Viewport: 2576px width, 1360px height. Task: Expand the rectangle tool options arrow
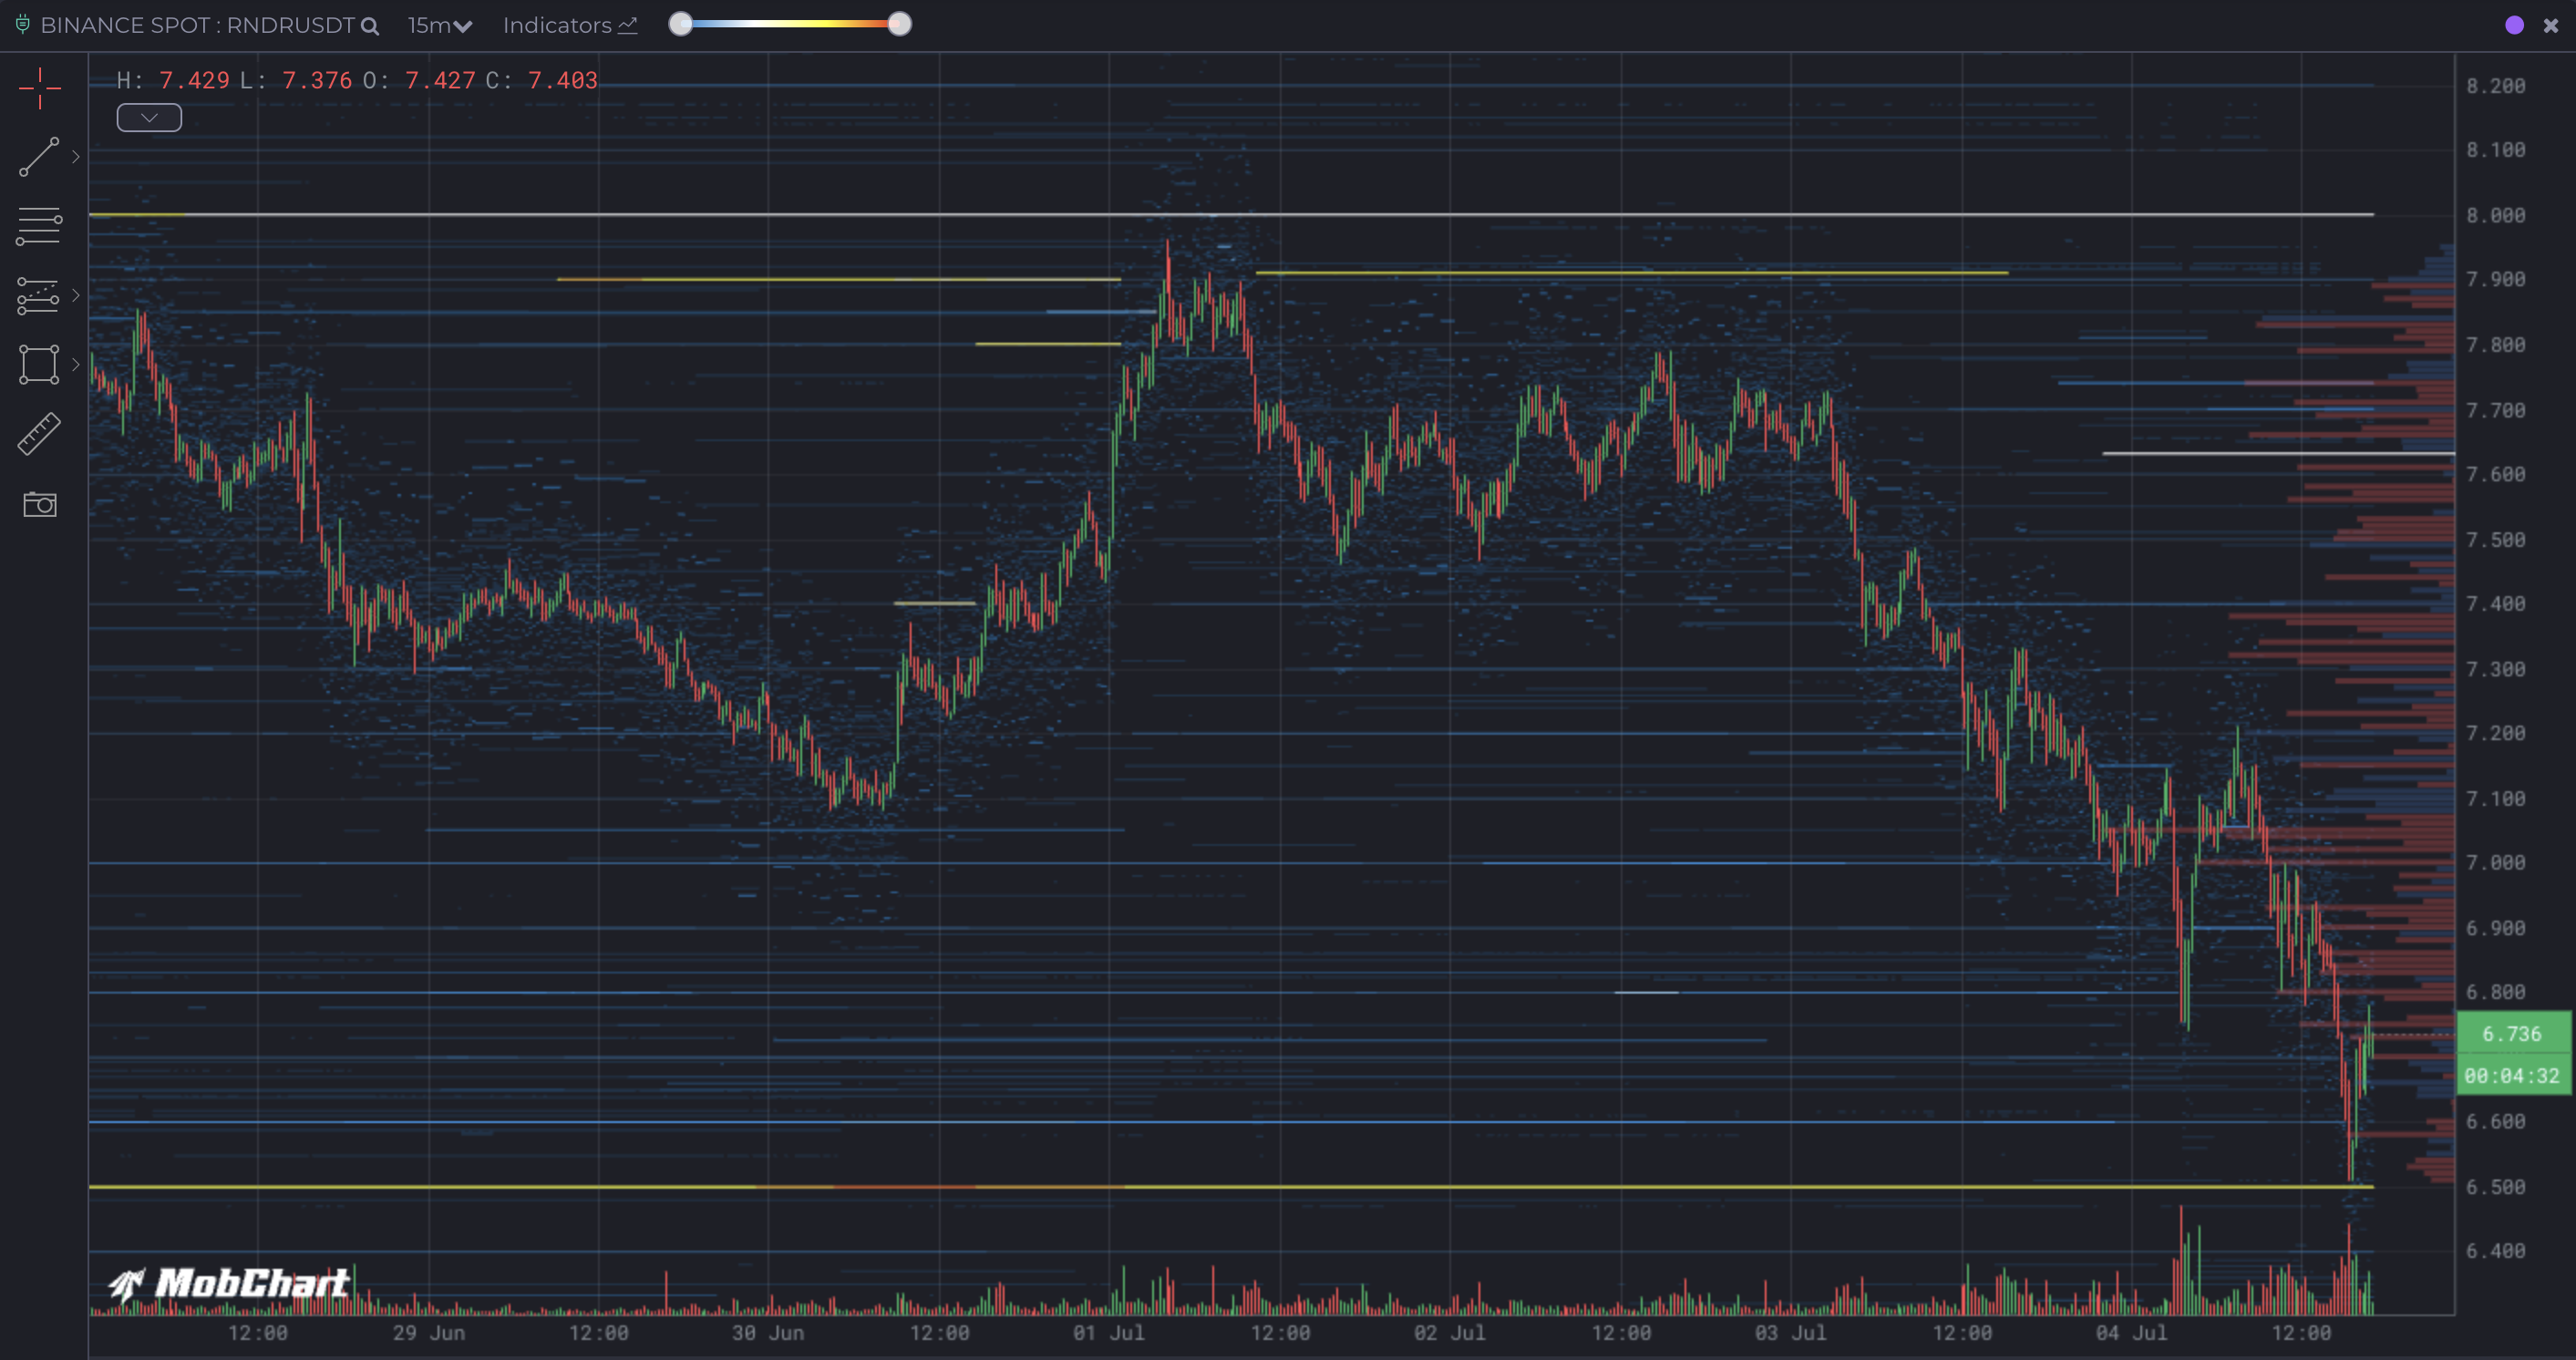[76, 364]
